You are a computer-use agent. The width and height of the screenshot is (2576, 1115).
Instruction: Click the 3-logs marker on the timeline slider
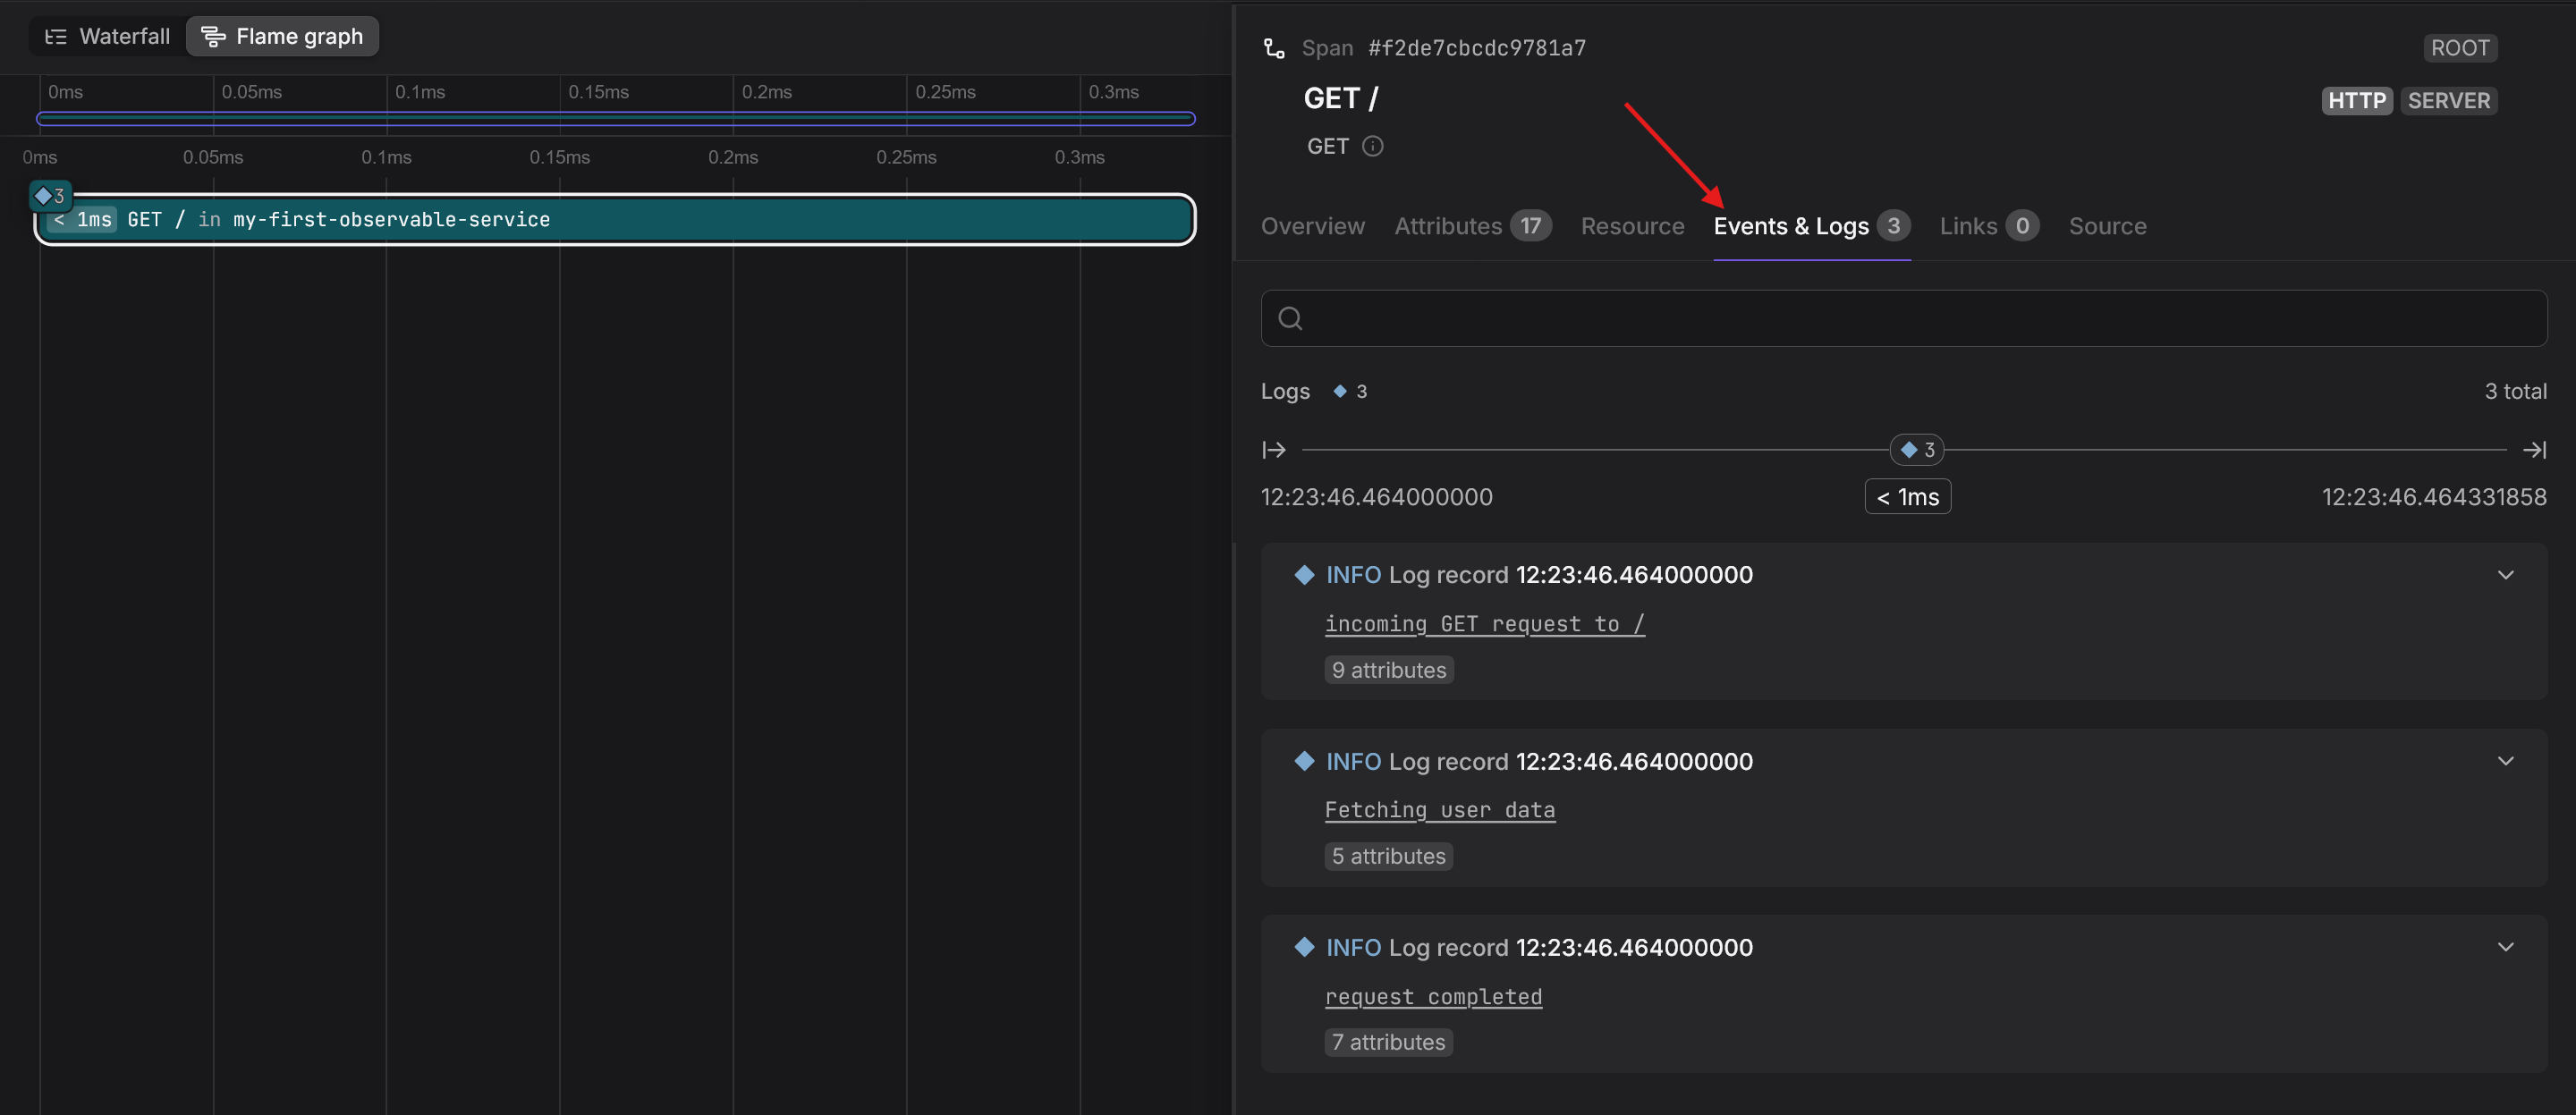click(1916, 450)
